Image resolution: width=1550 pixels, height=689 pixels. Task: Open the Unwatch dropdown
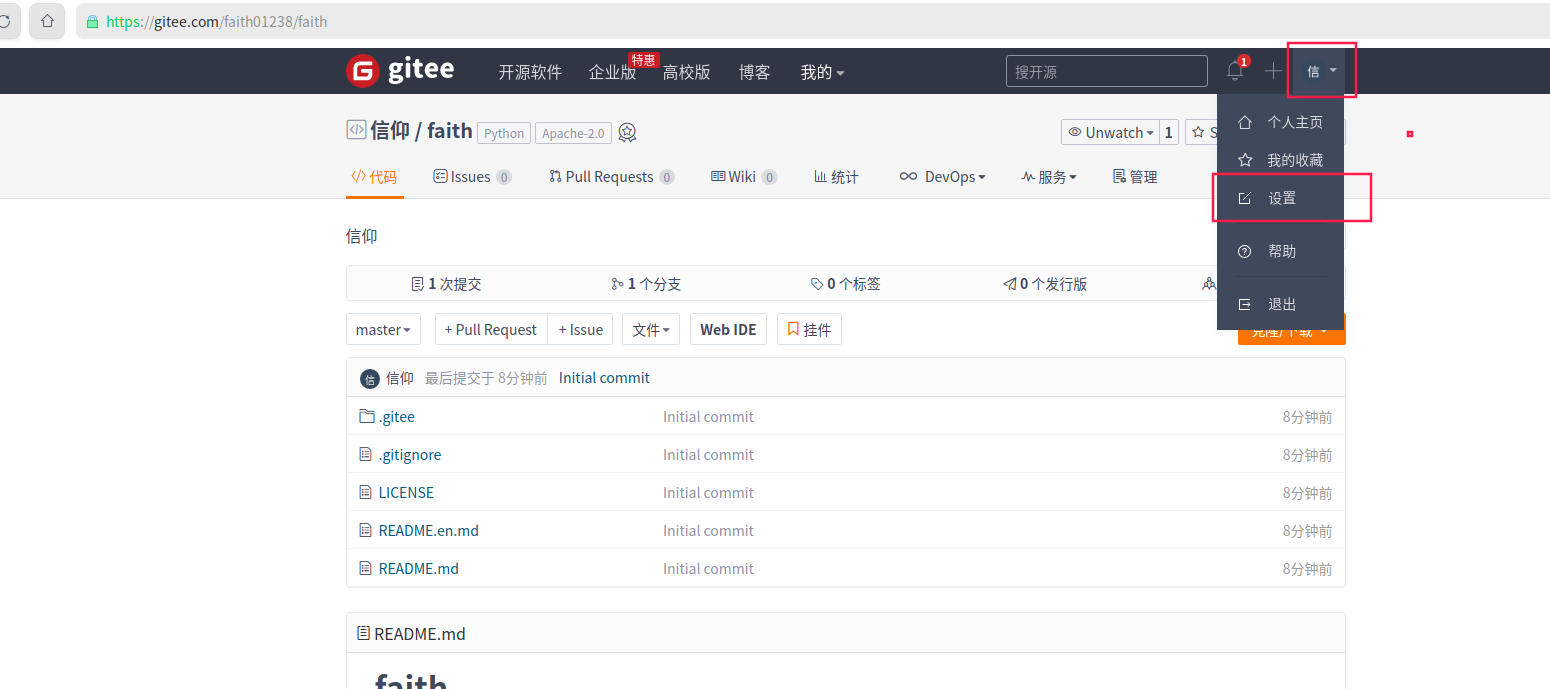(x=1109, y=132)
